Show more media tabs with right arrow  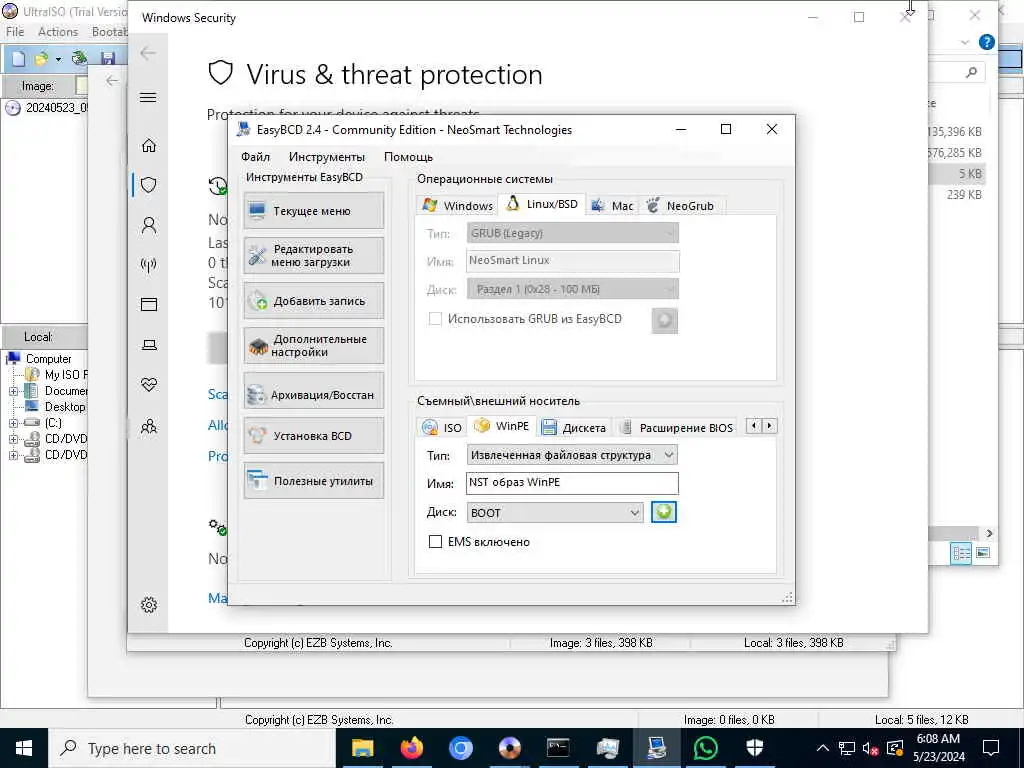[x=770, y=426]
